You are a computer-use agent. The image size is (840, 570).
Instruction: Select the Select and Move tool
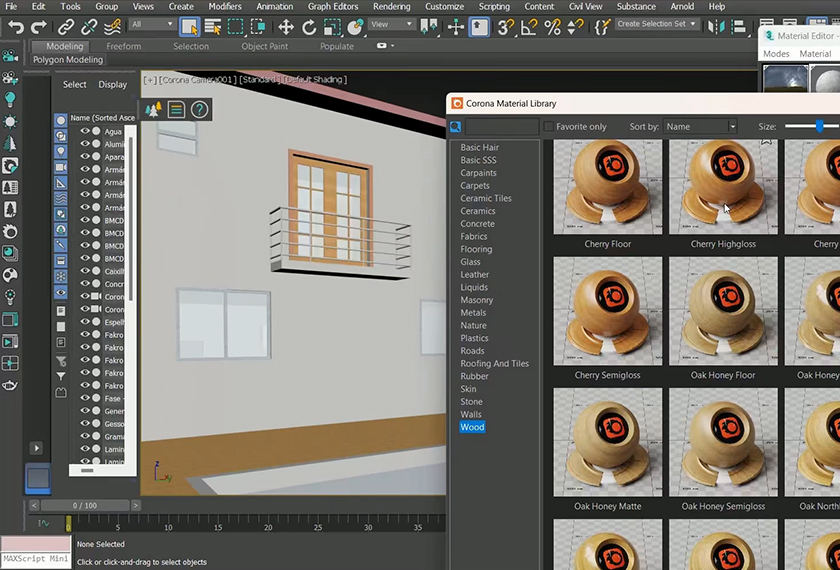[x=286, y=26]
